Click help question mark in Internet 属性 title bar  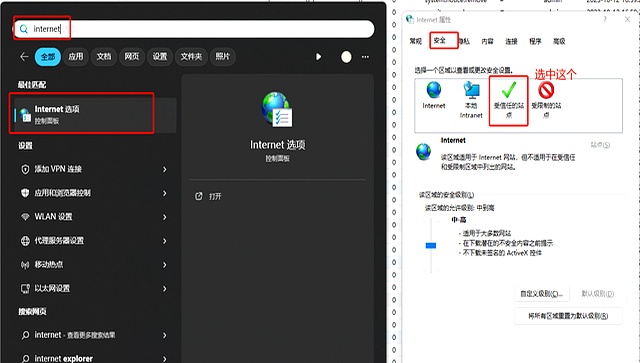point(605,19)
